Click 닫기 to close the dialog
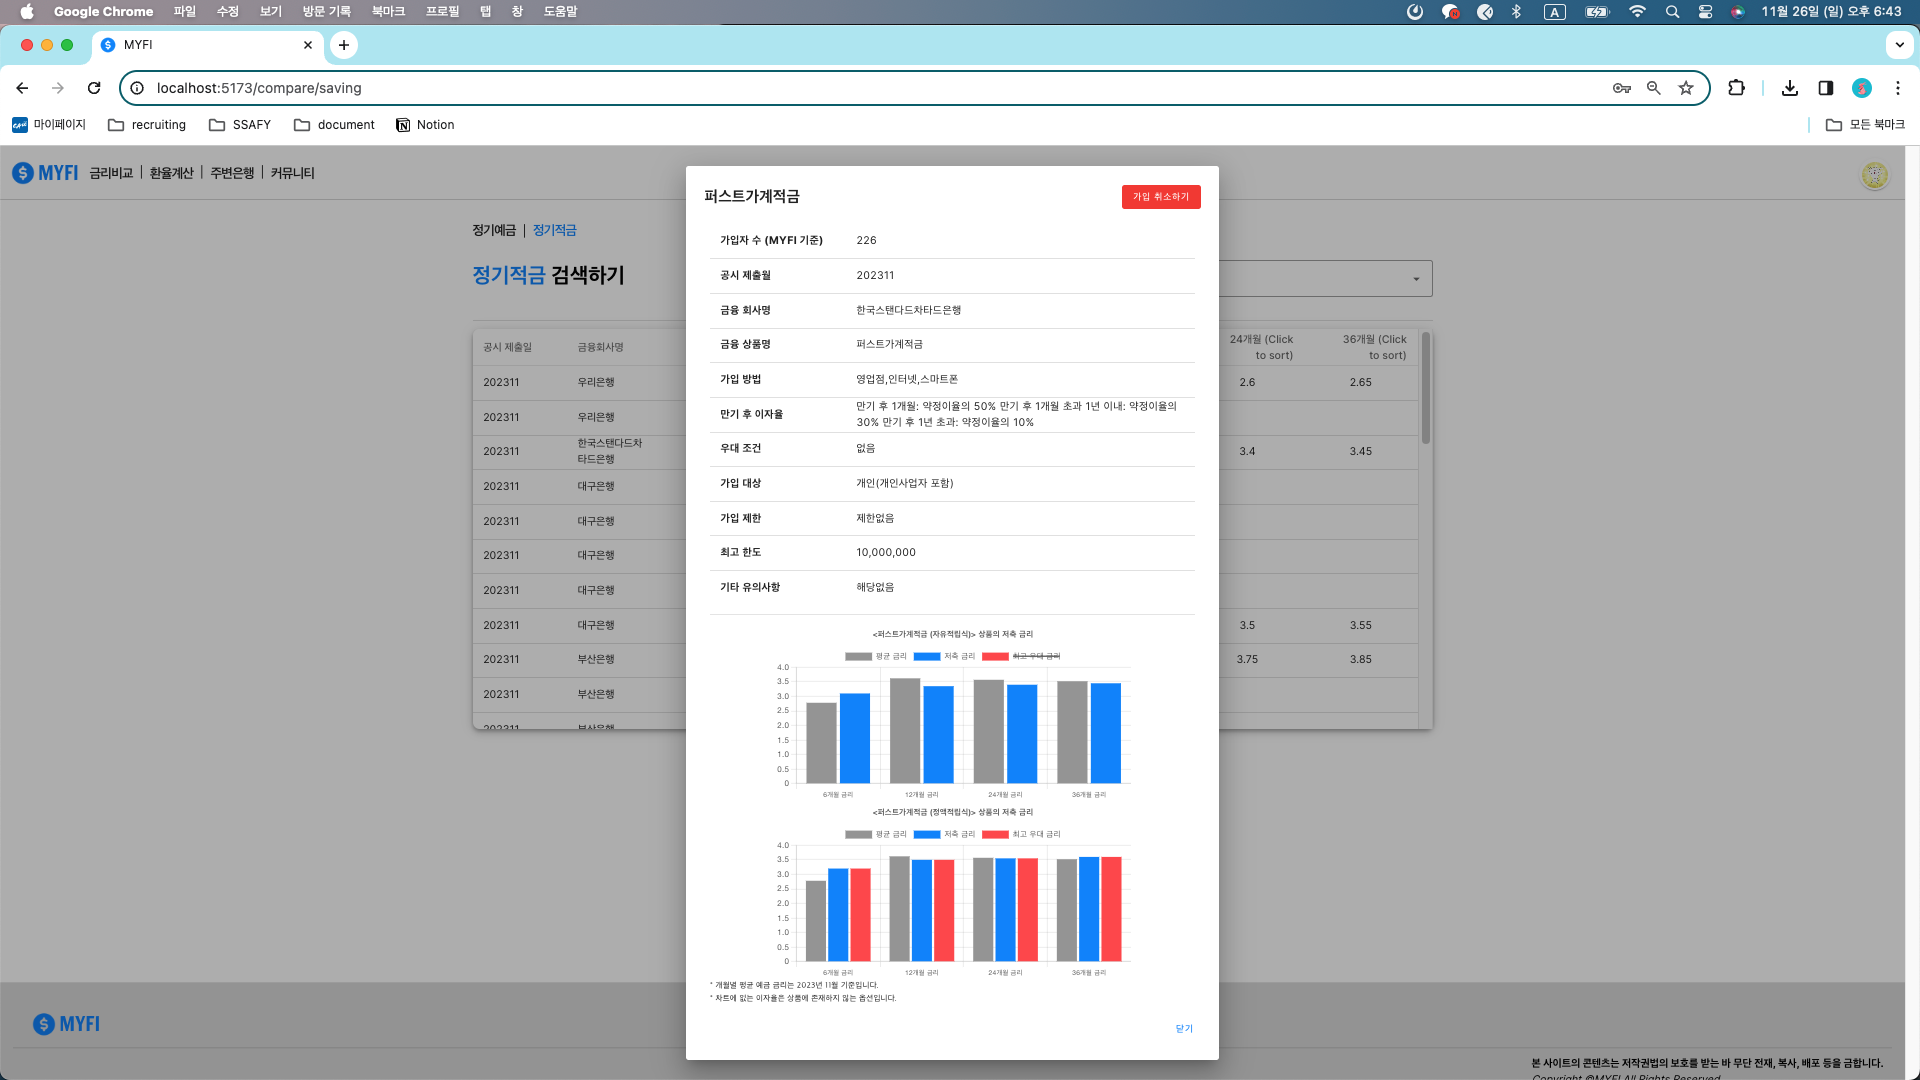 [x=1184, y=1028]
